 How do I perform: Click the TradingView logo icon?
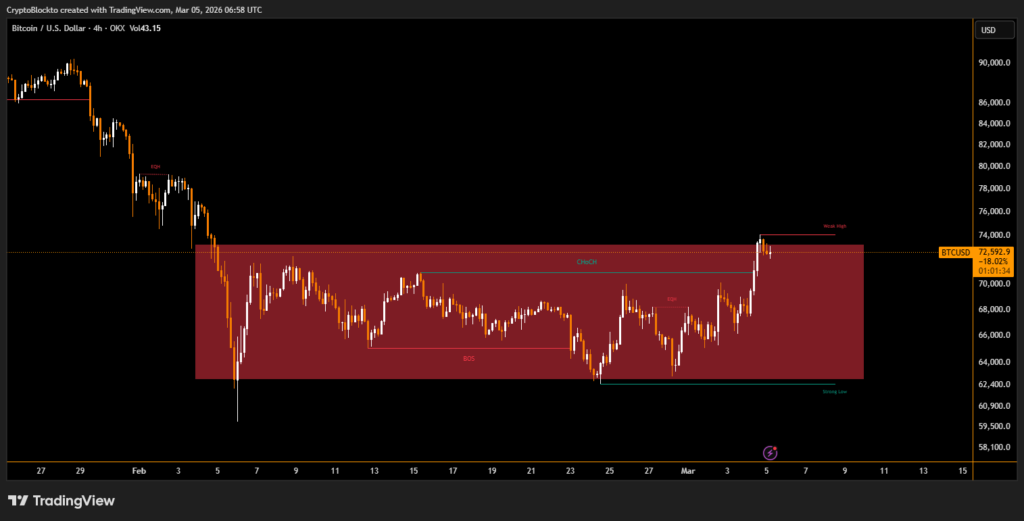click(x=18, y=500)
